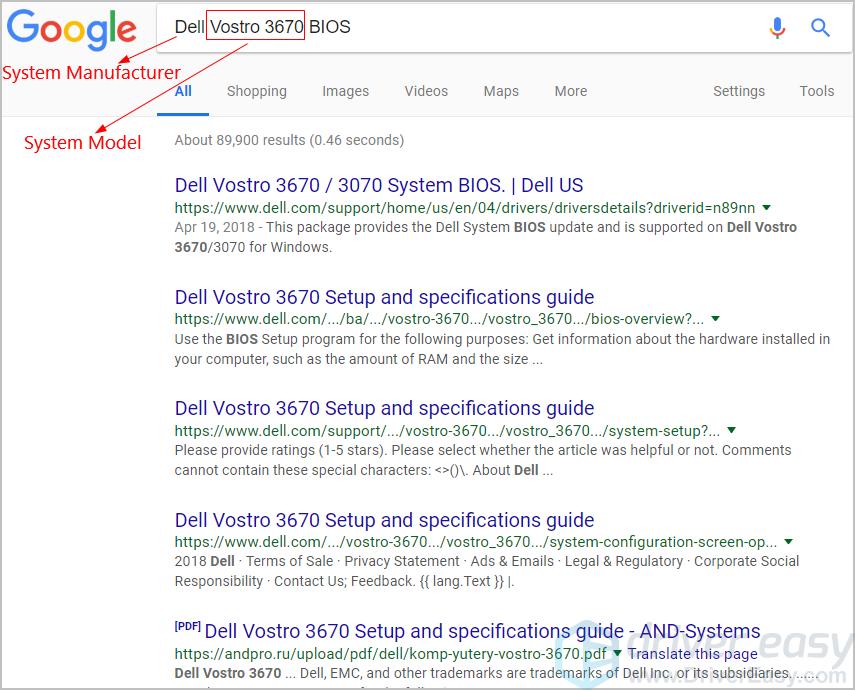Open the PDF result from AND-Systems

(x=482, y=631)
